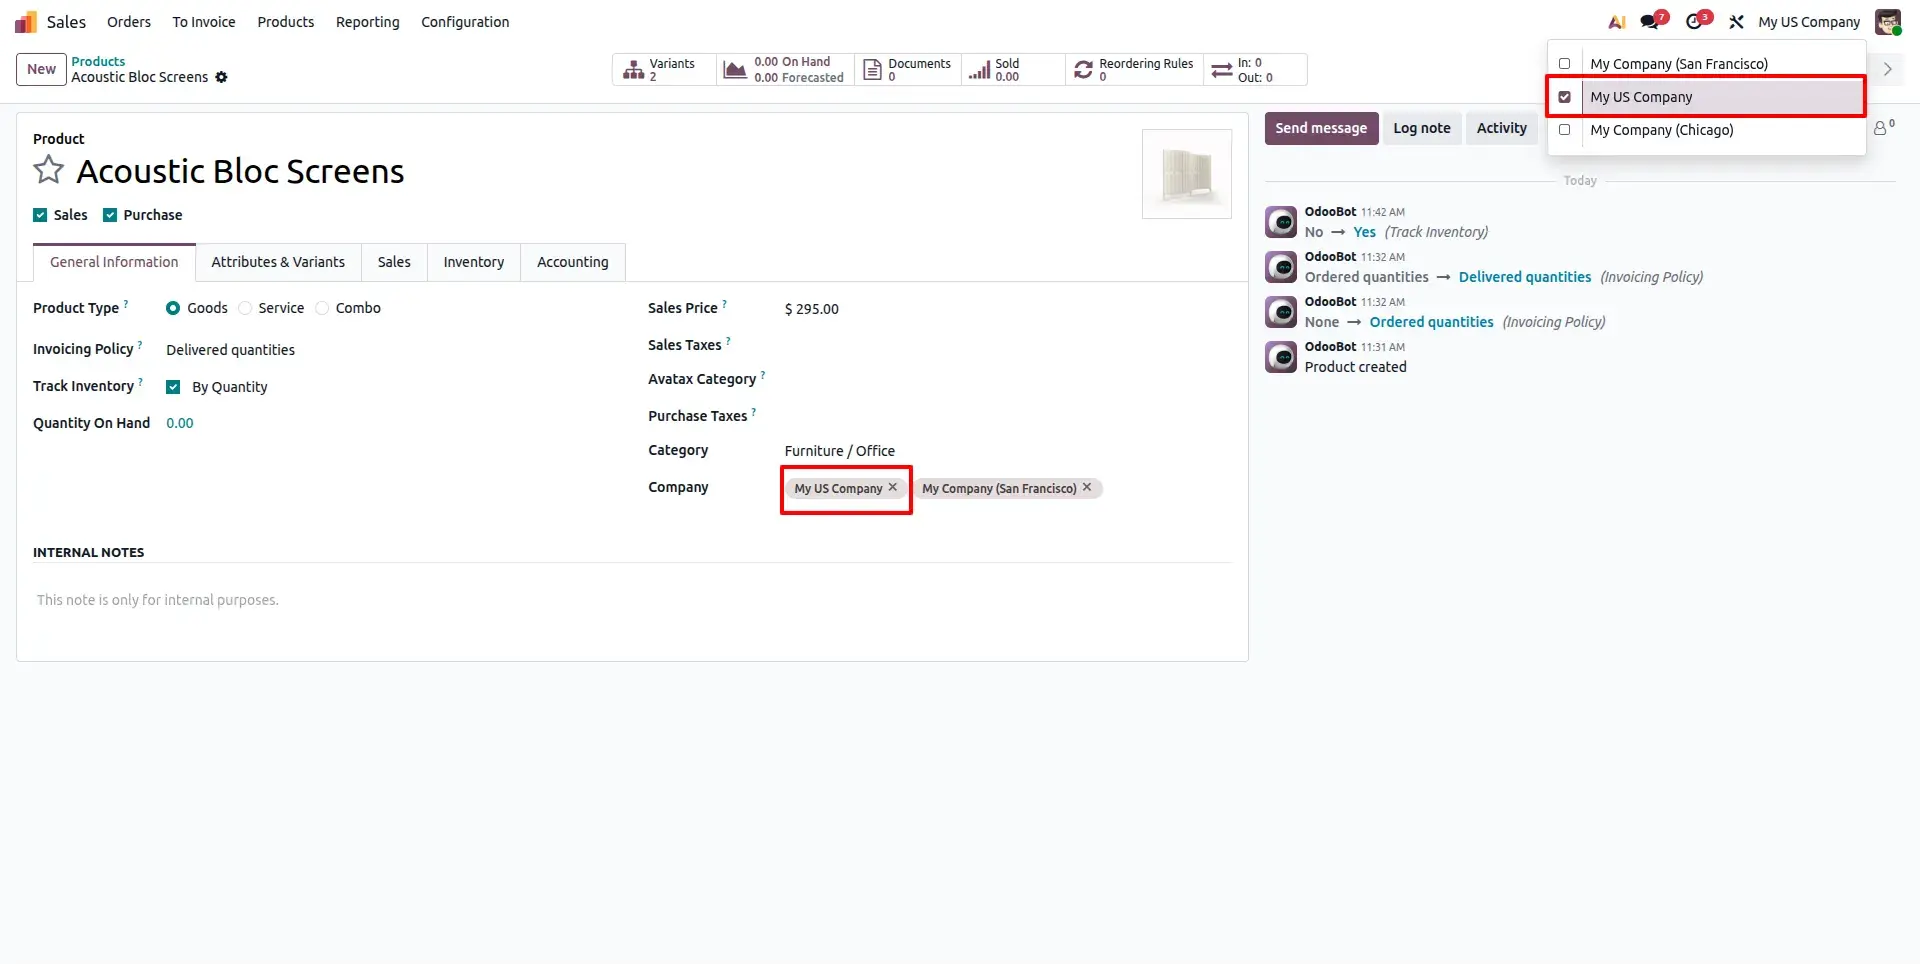This screenshot has width=1920, height=966.
Task: Switch to the Accounting tab
Action: pos(573,262)
